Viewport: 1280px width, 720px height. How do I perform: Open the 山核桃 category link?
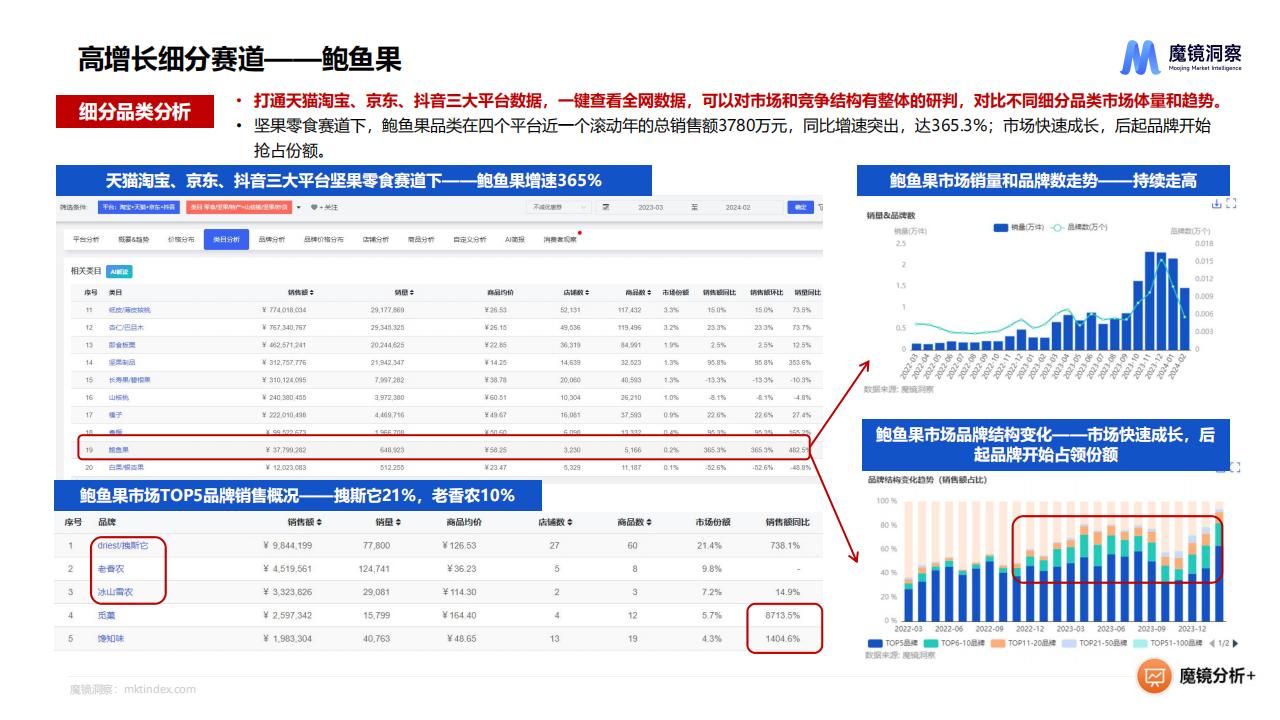pyautogui.click(x=119, y=397)
